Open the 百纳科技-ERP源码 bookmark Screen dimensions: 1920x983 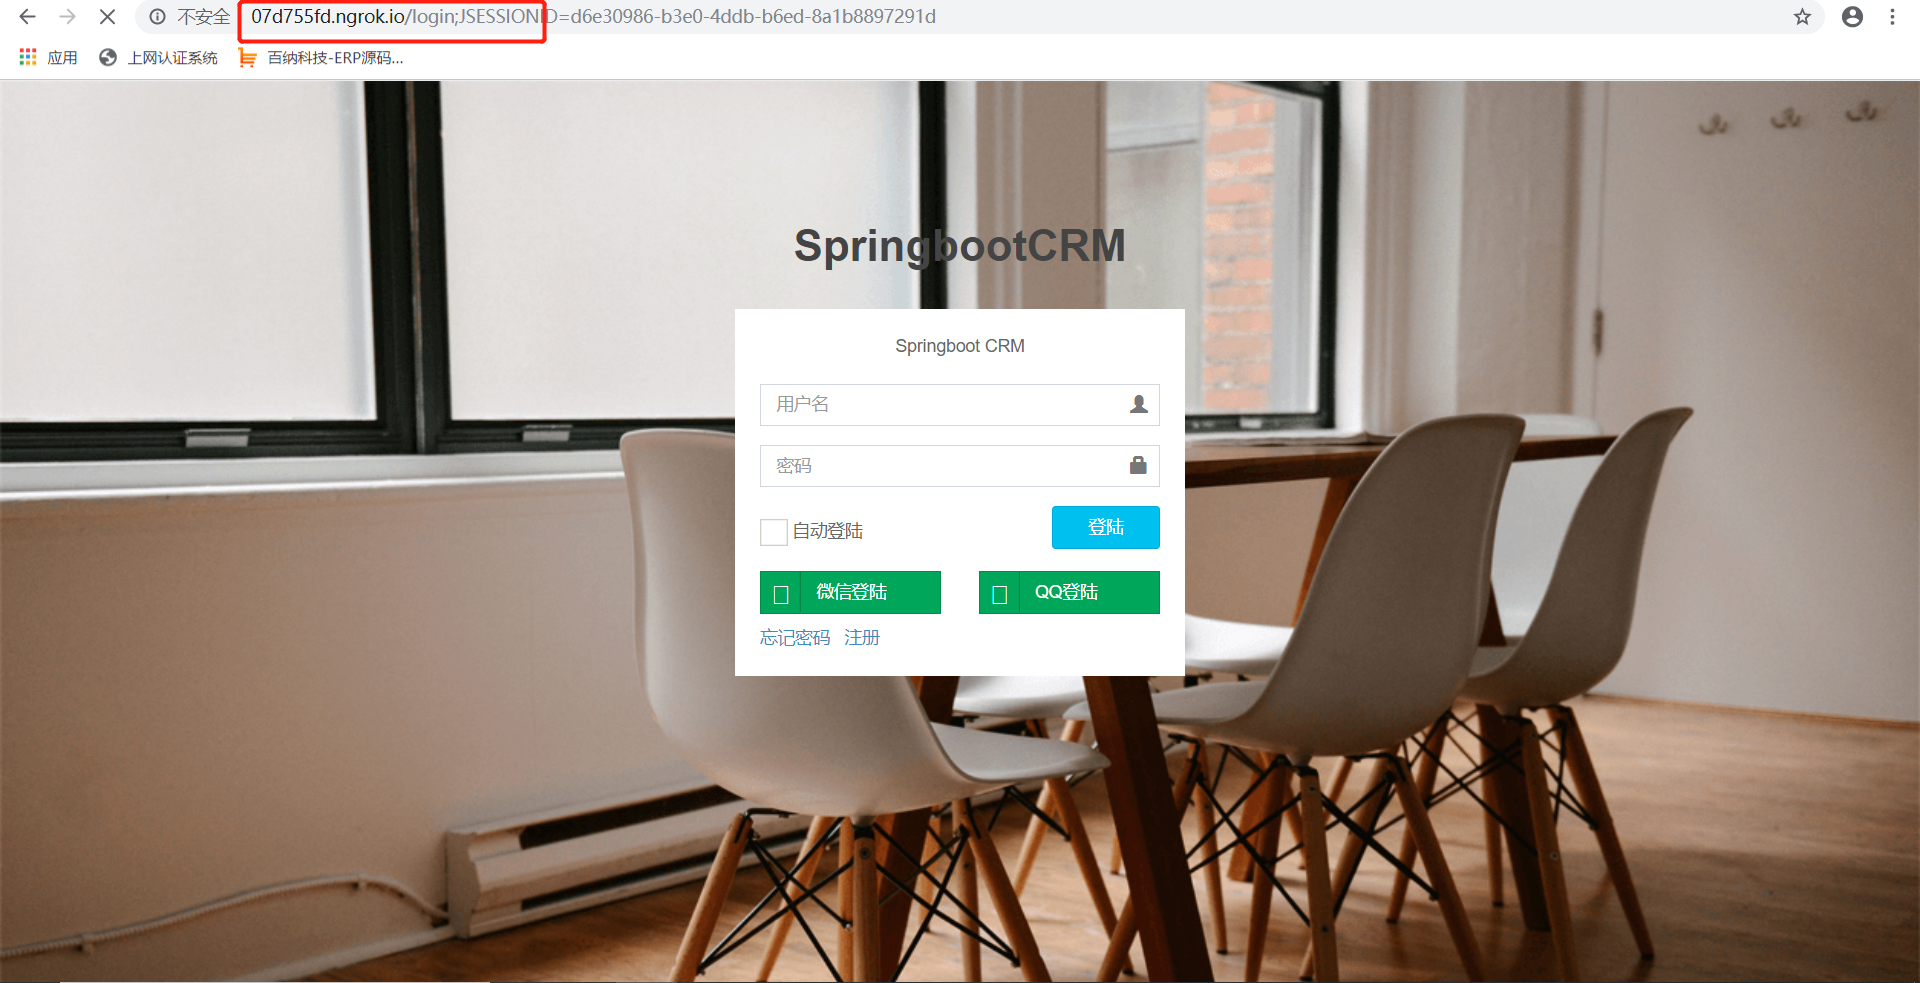321,58
